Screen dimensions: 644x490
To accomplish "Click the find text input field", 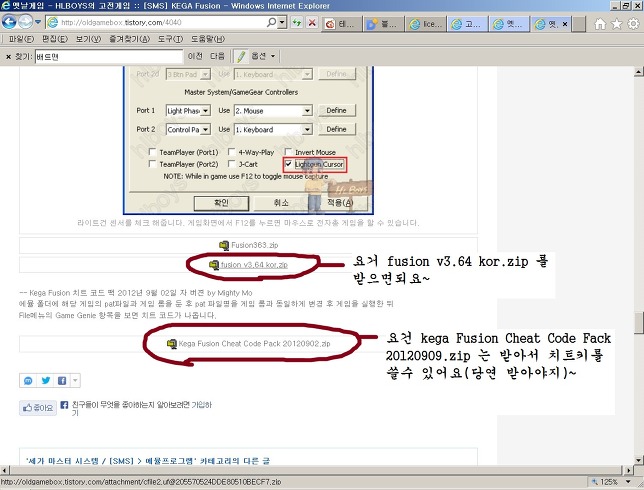I will click(108, 57).
